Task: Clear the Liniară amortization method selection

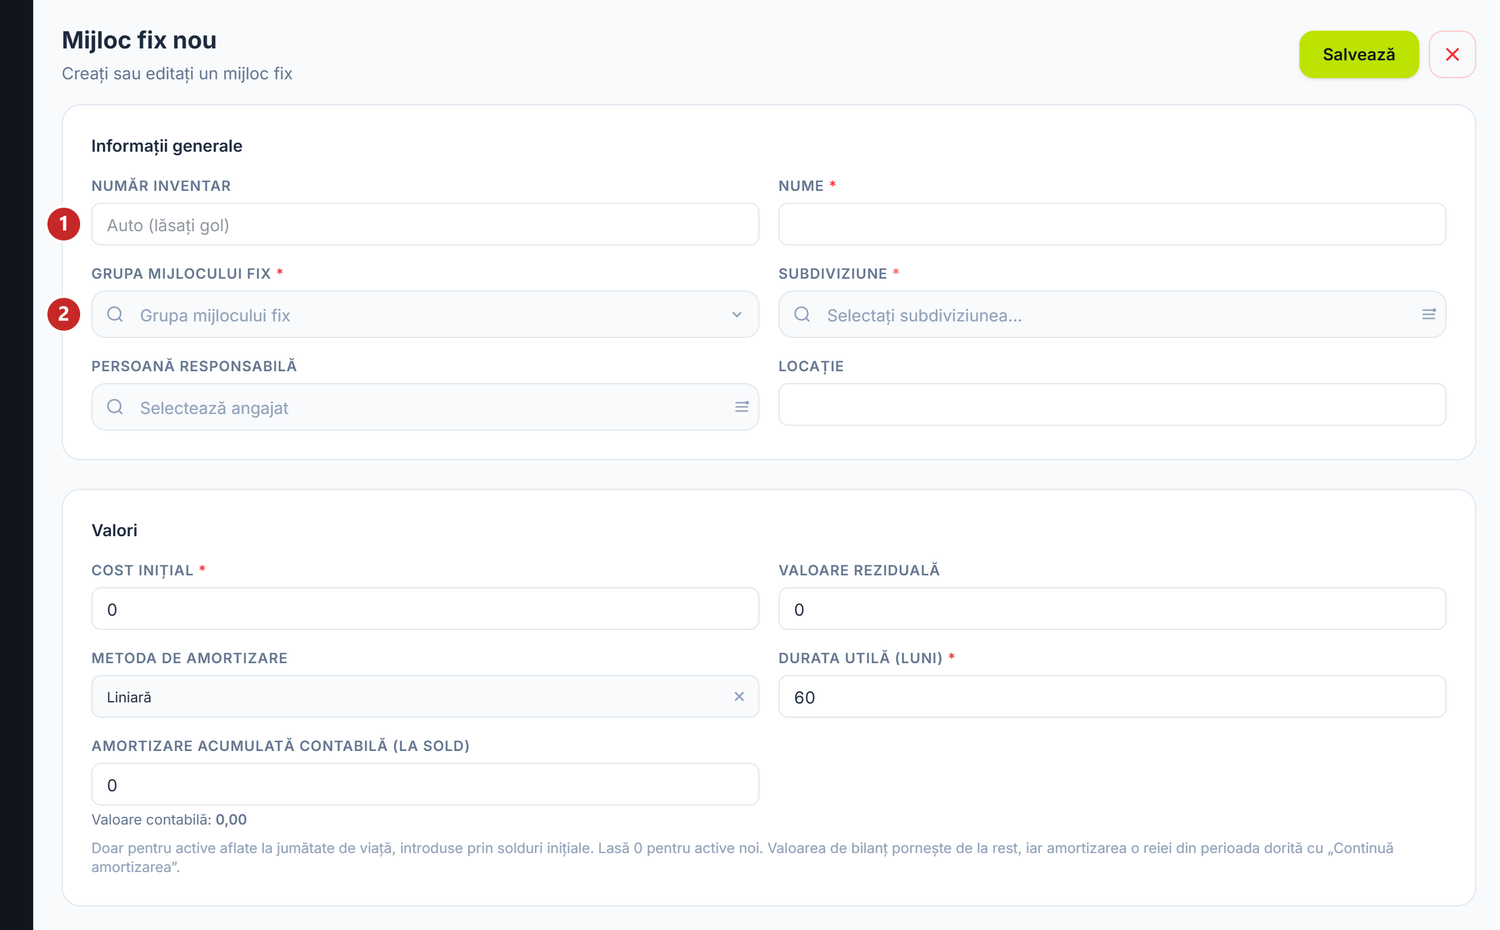Action: (x=739, y=697)
